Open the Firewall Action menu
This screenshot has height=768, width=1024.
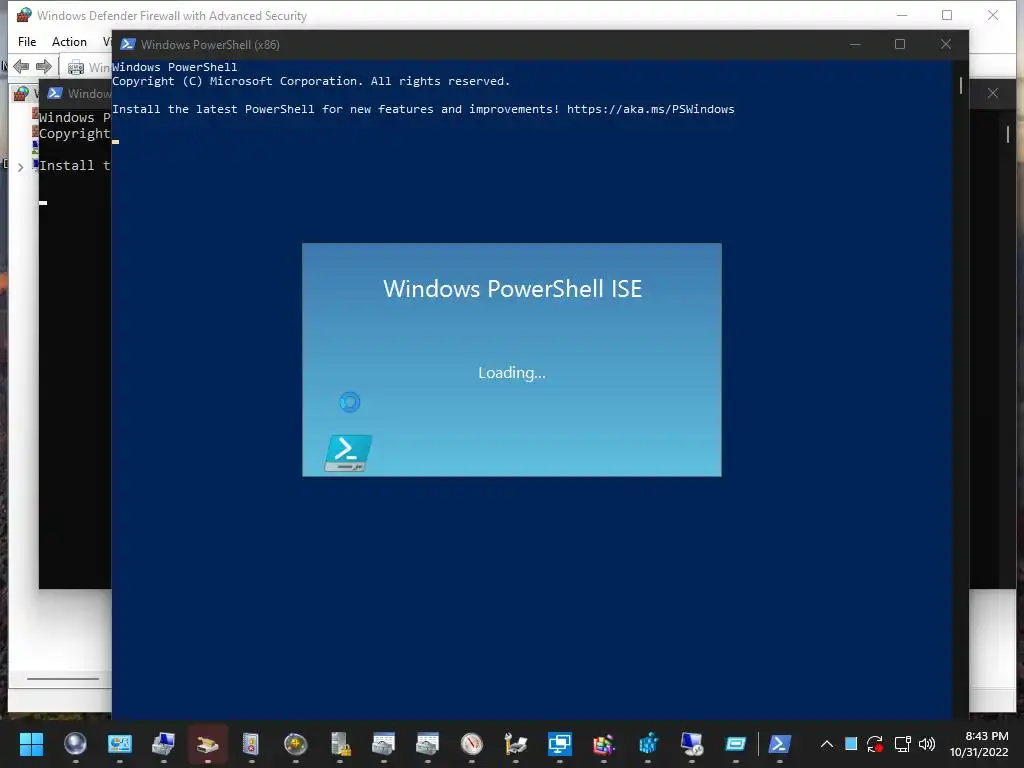coord(69,42)
